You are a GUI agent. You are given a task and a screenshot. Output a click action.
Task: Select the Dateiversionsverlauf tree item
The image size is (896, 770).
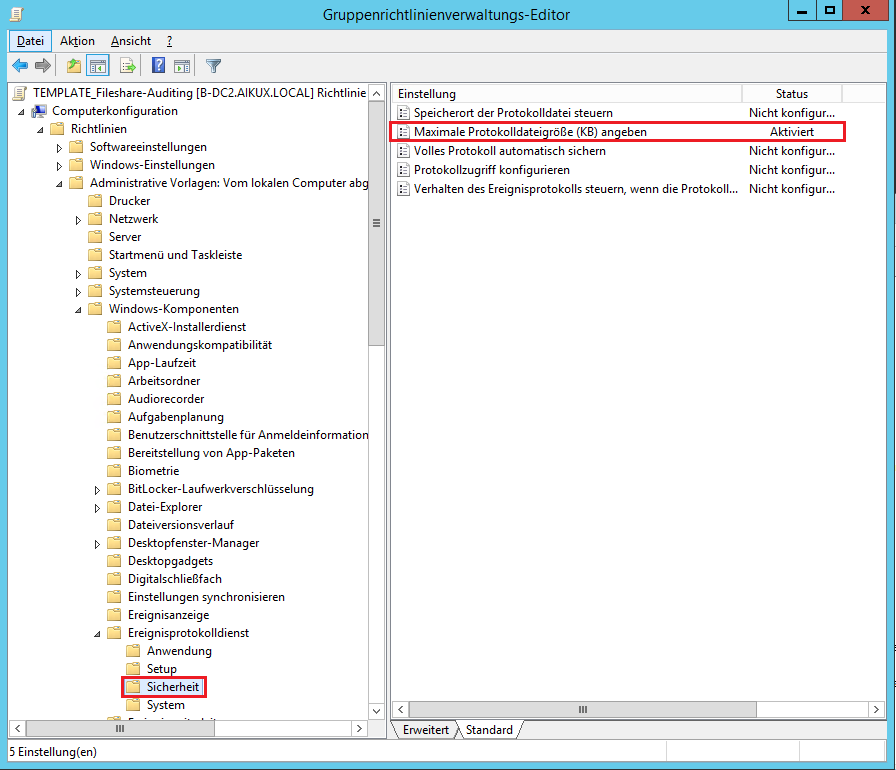(x=181, y=525)
